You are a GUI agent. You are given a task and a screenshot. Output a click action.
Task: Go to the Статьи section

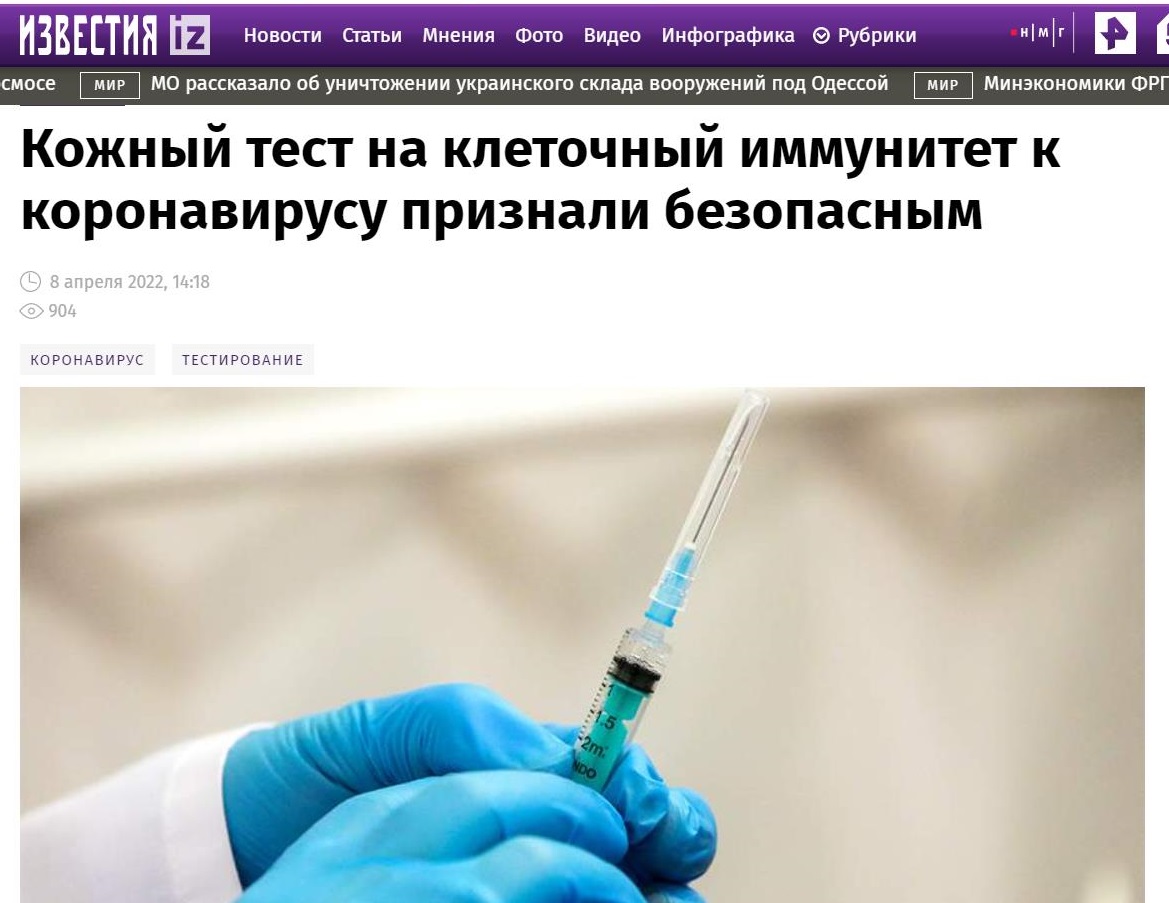(371, 35)
